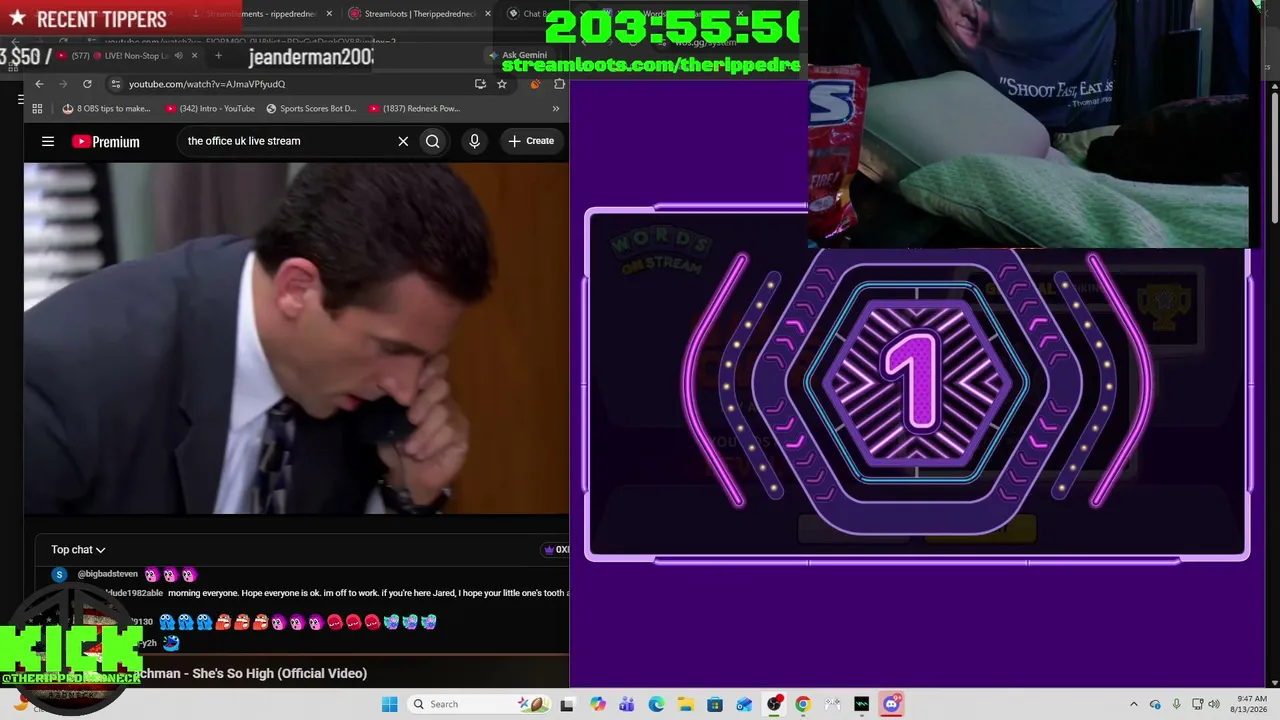The width and height of the screenshot is (1280, 720).
Task: Open Microsoft Teams from the taskbar
Action: [627, 704]
